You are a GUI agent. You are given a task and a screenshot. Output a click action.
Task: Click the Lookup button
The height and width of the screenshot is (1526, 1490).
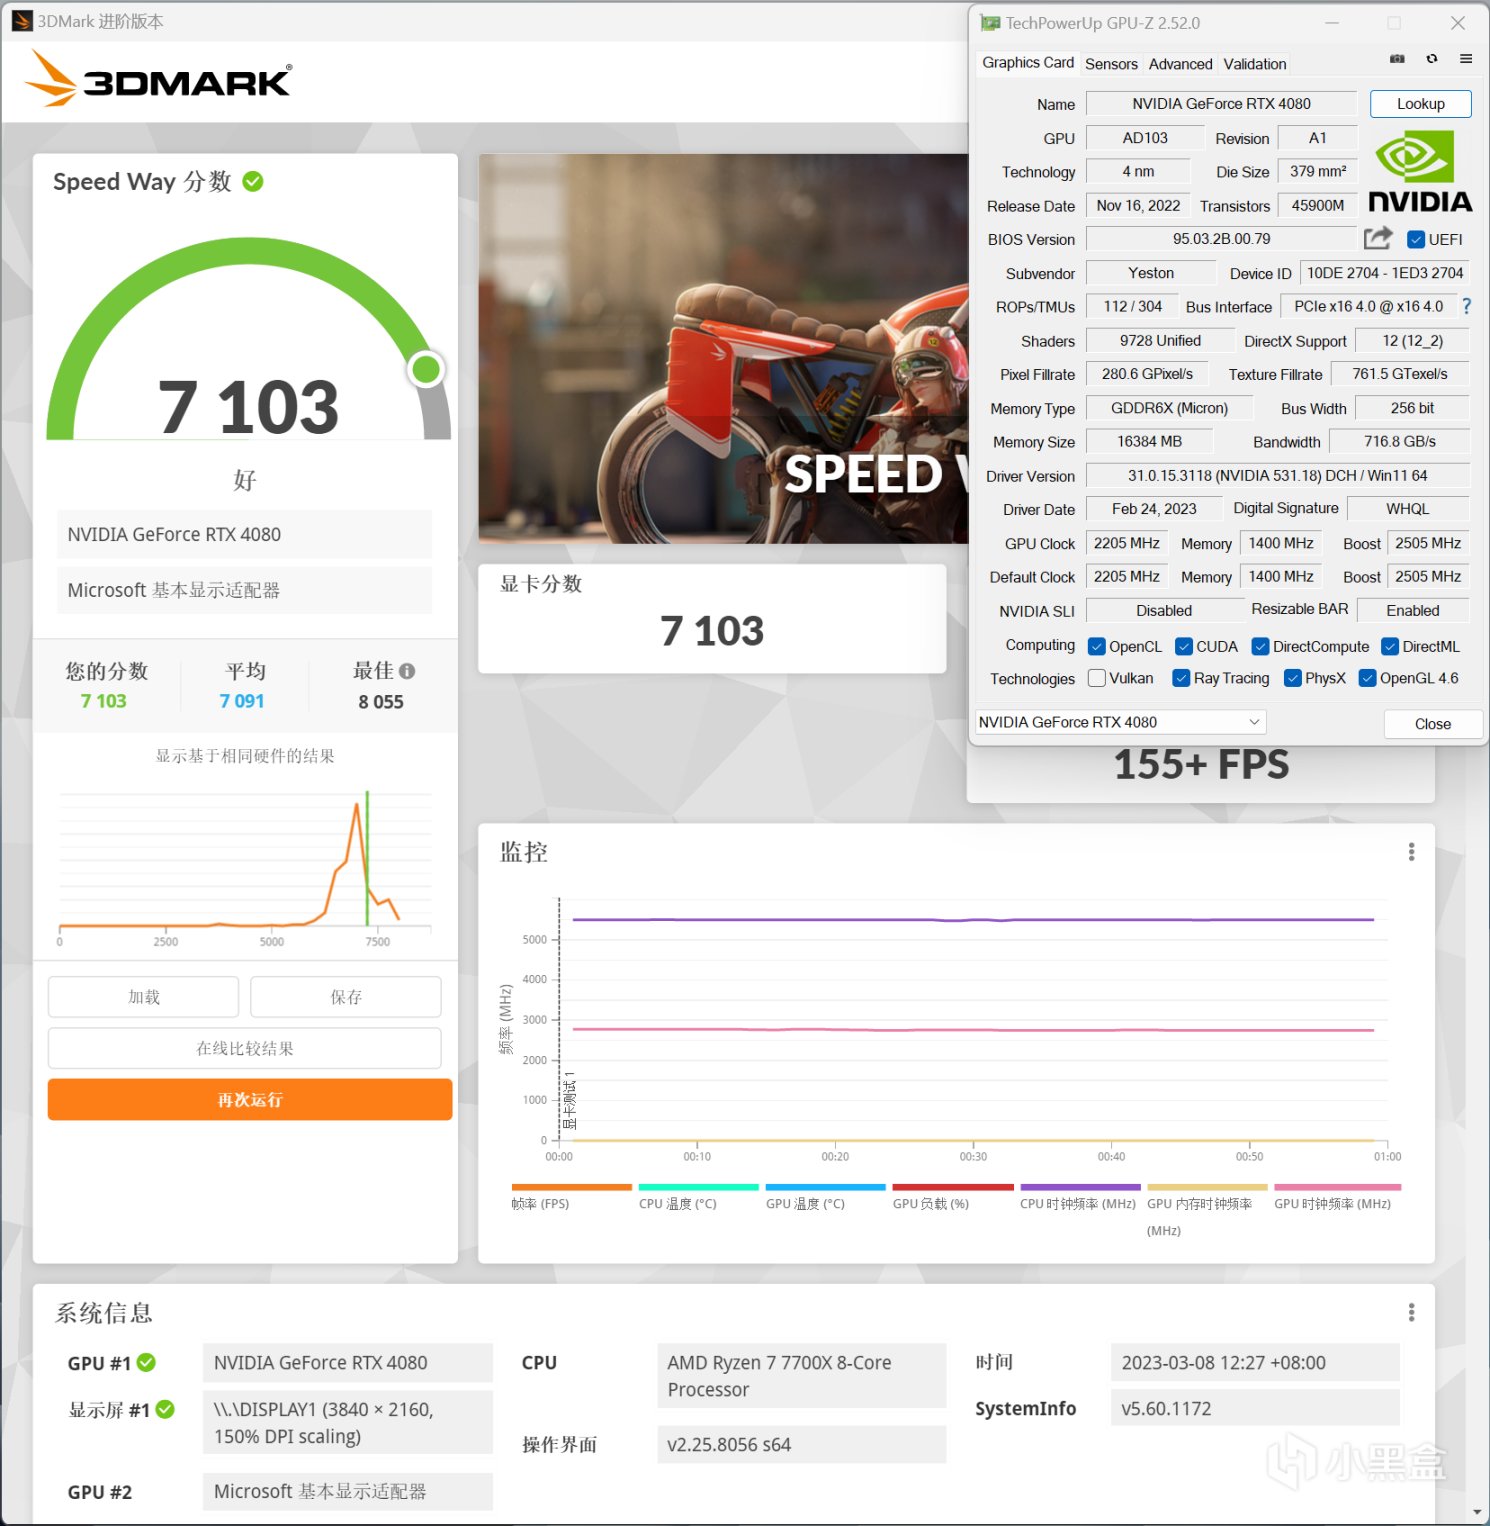click(x=1420, y=104)
